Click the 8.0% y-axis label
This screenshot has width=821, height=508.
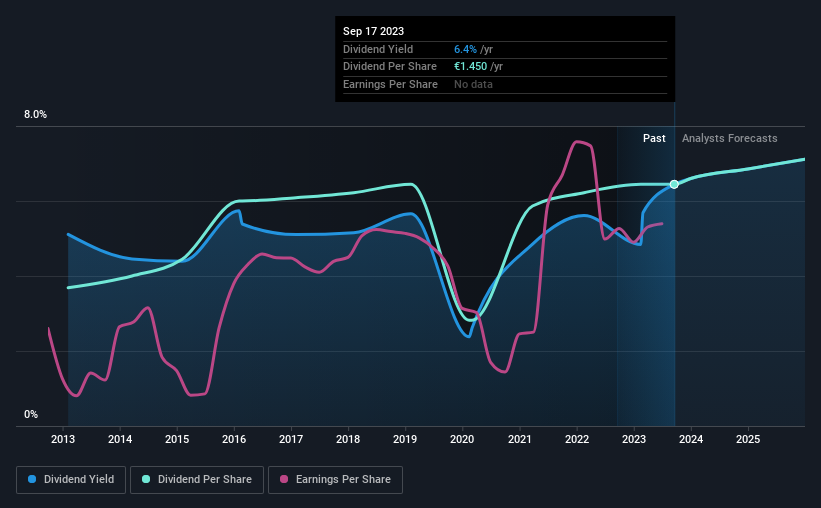tap(36, 115)
